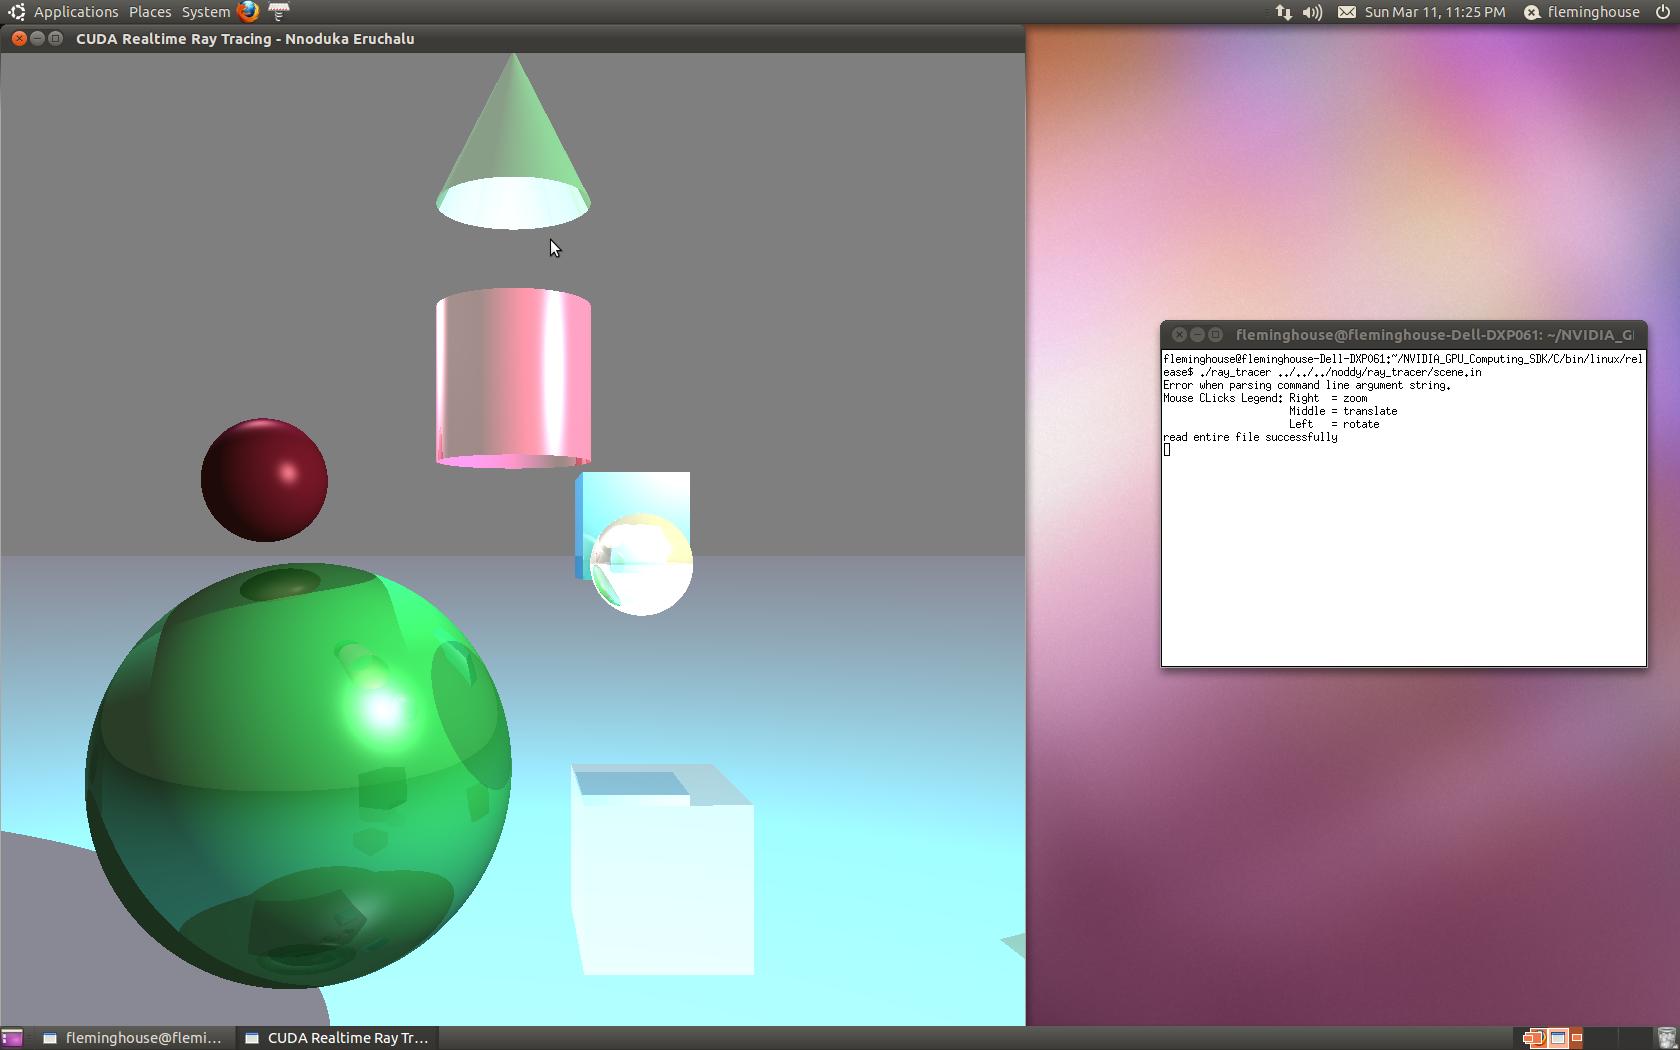
Task: Mute system volume via the speaker icon
Action: click(x=1311, y=12)
